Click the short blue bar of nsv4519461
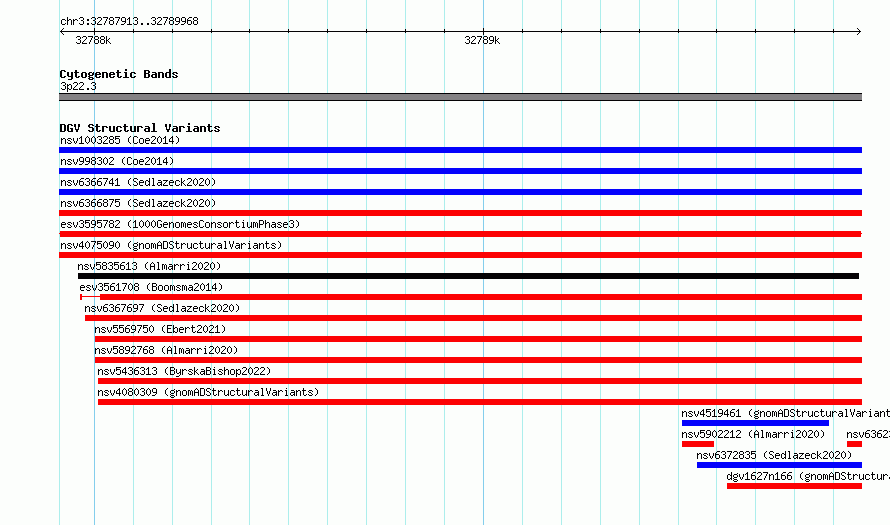The image size is (890, 525). click(x=755, y=423)
